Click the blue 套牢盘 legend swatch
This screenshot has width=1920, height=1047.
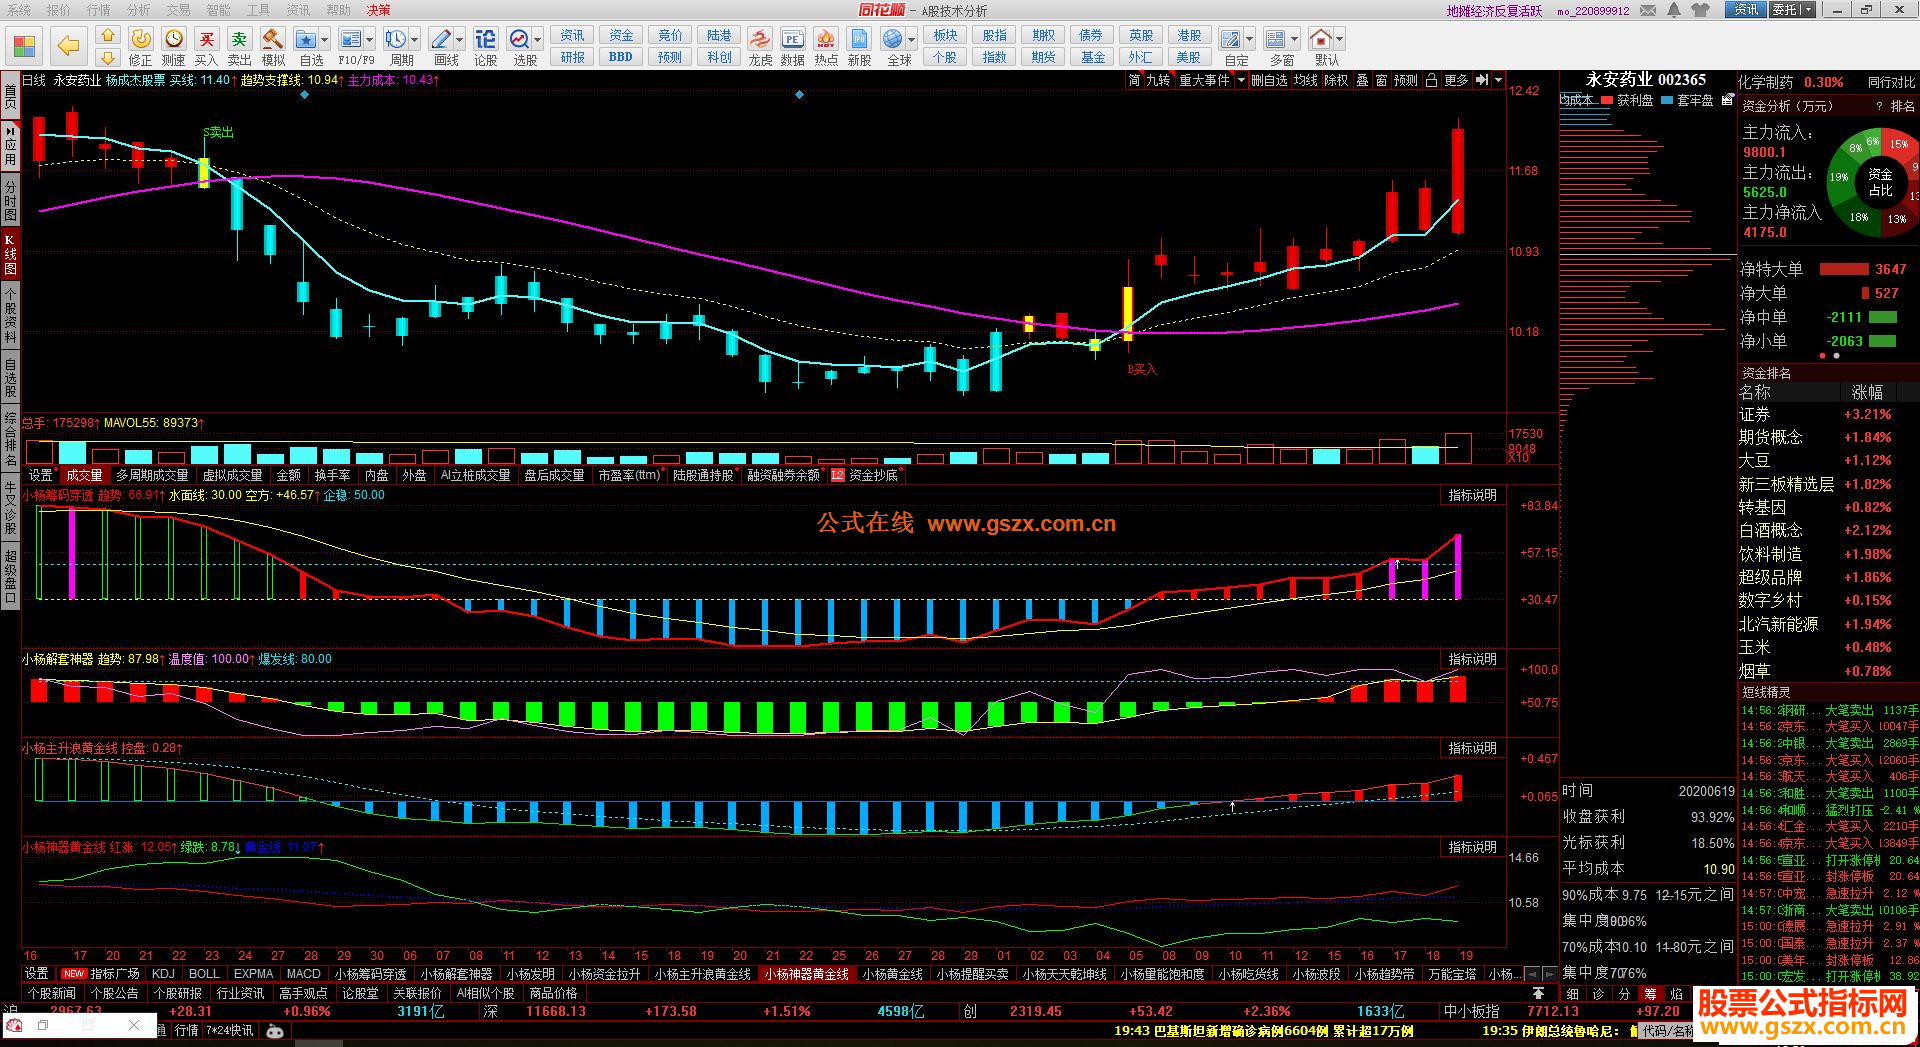[1667, 100]
